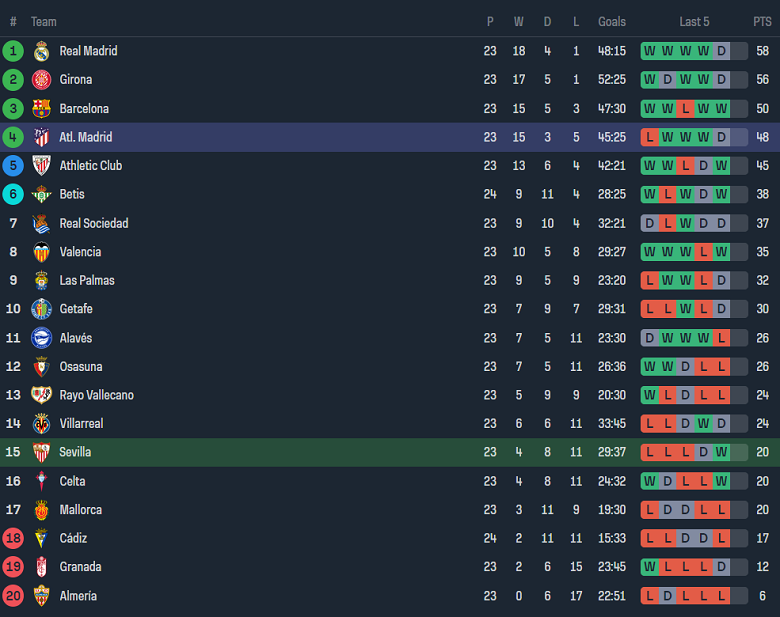Screen dimensions: 780x617
Task: Click the Barcelona club crest
Action: 41,109
